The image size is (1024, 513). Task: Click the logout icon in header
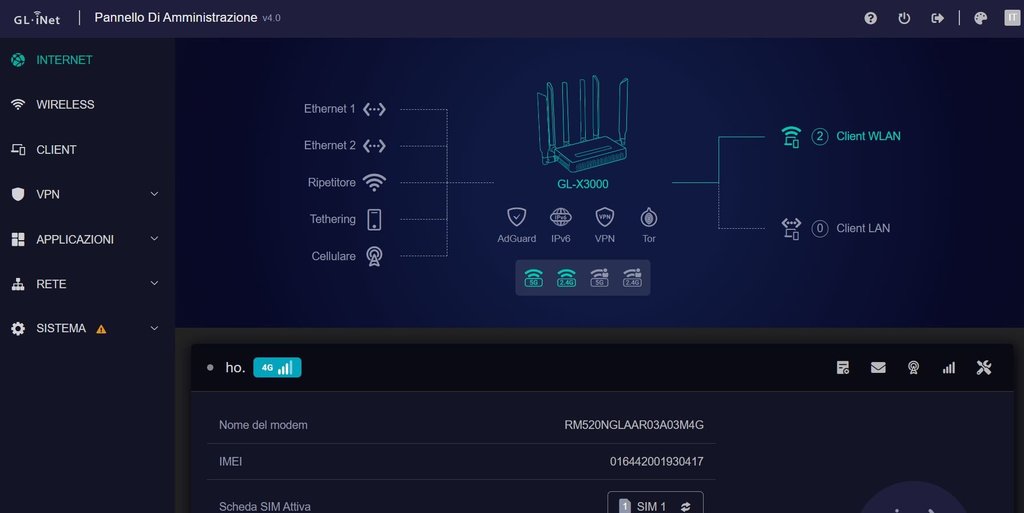coord(937,18)
